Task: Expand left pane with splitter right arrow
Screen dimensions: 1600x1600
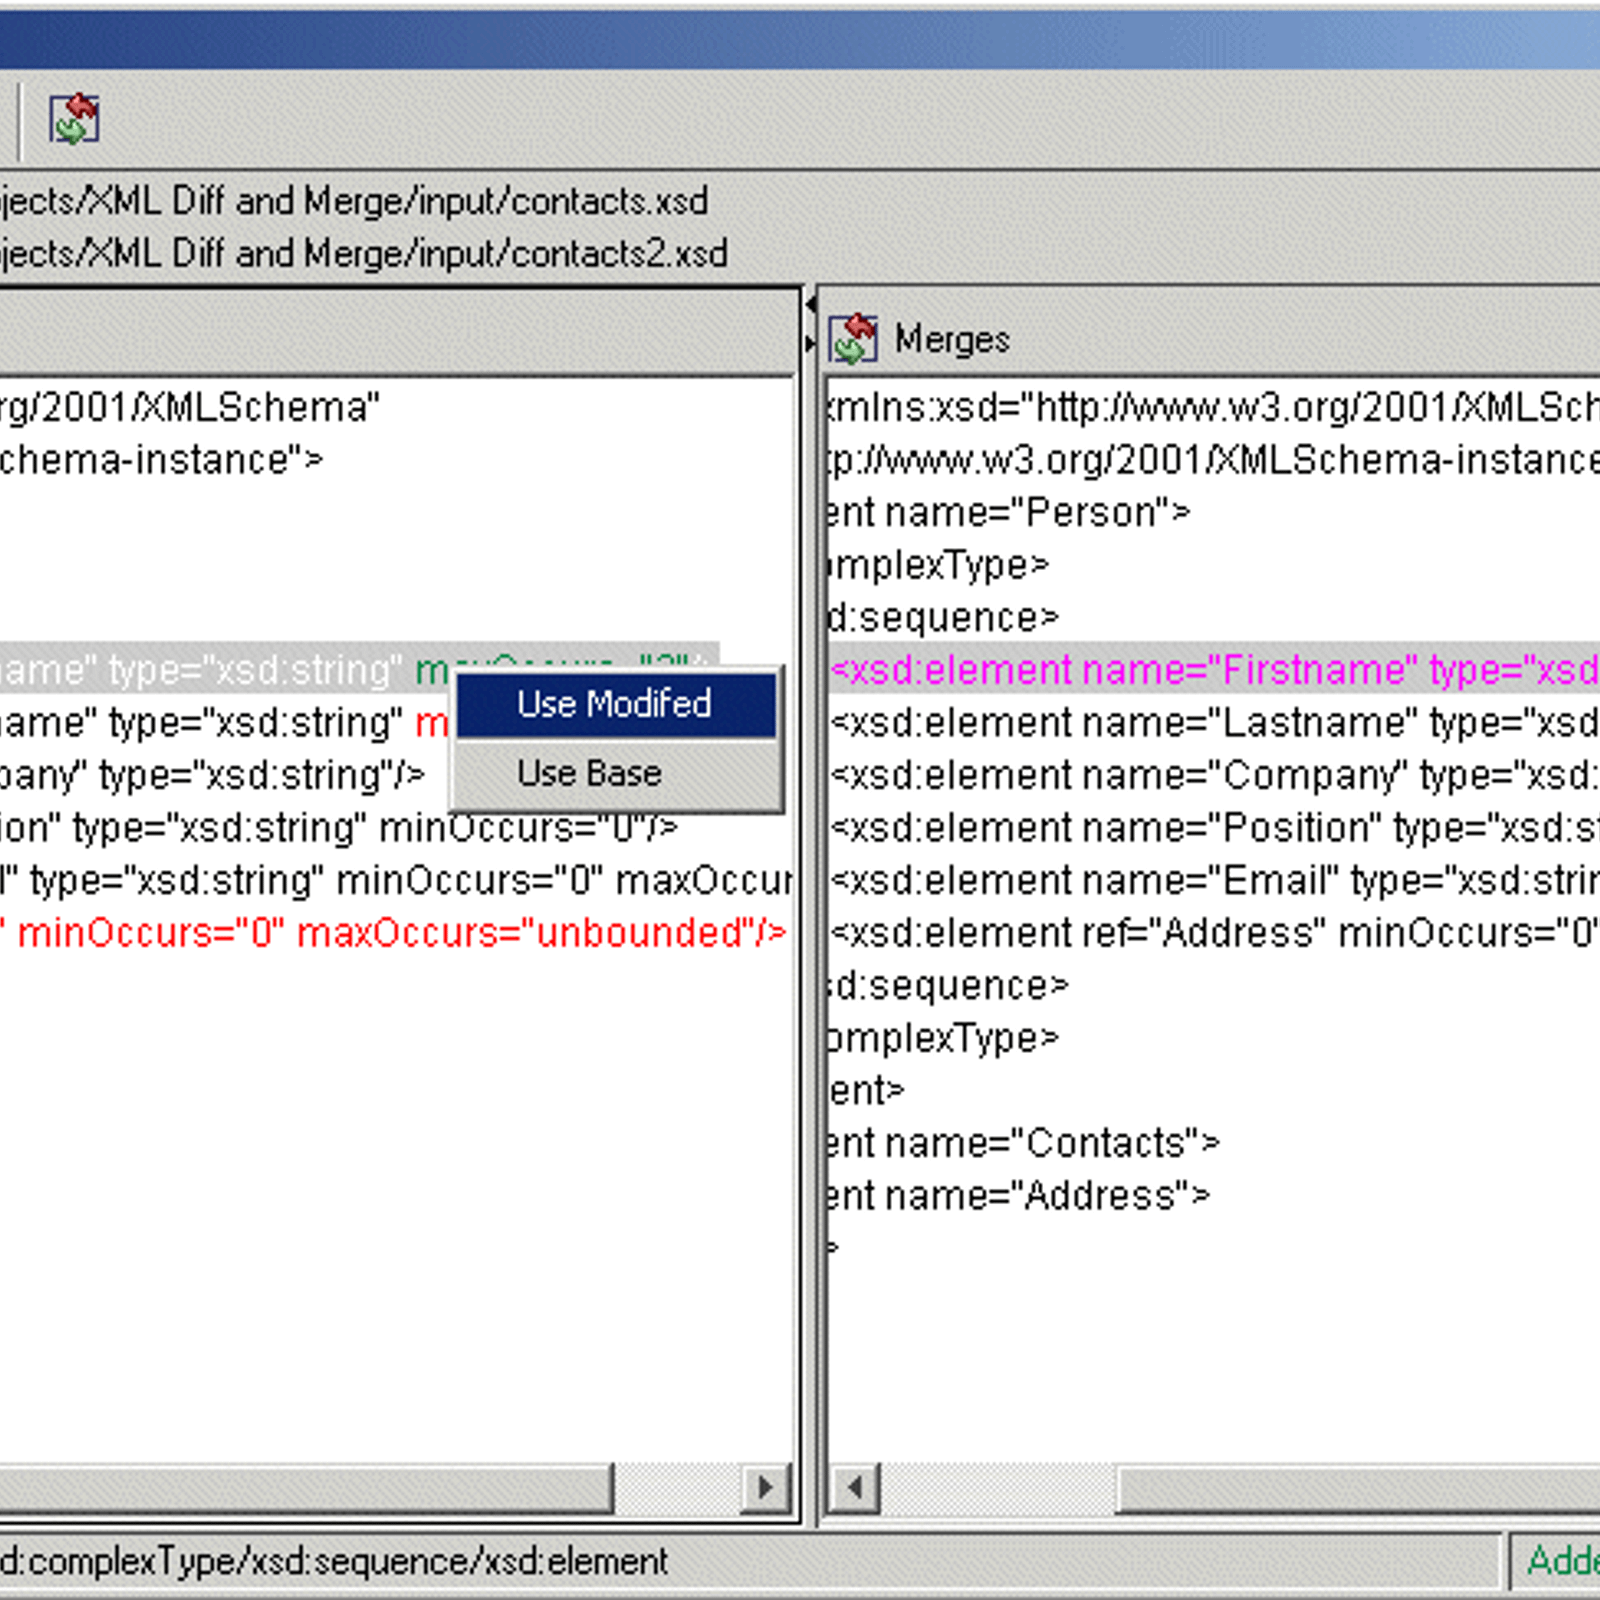Action: (x=810, y=343)
